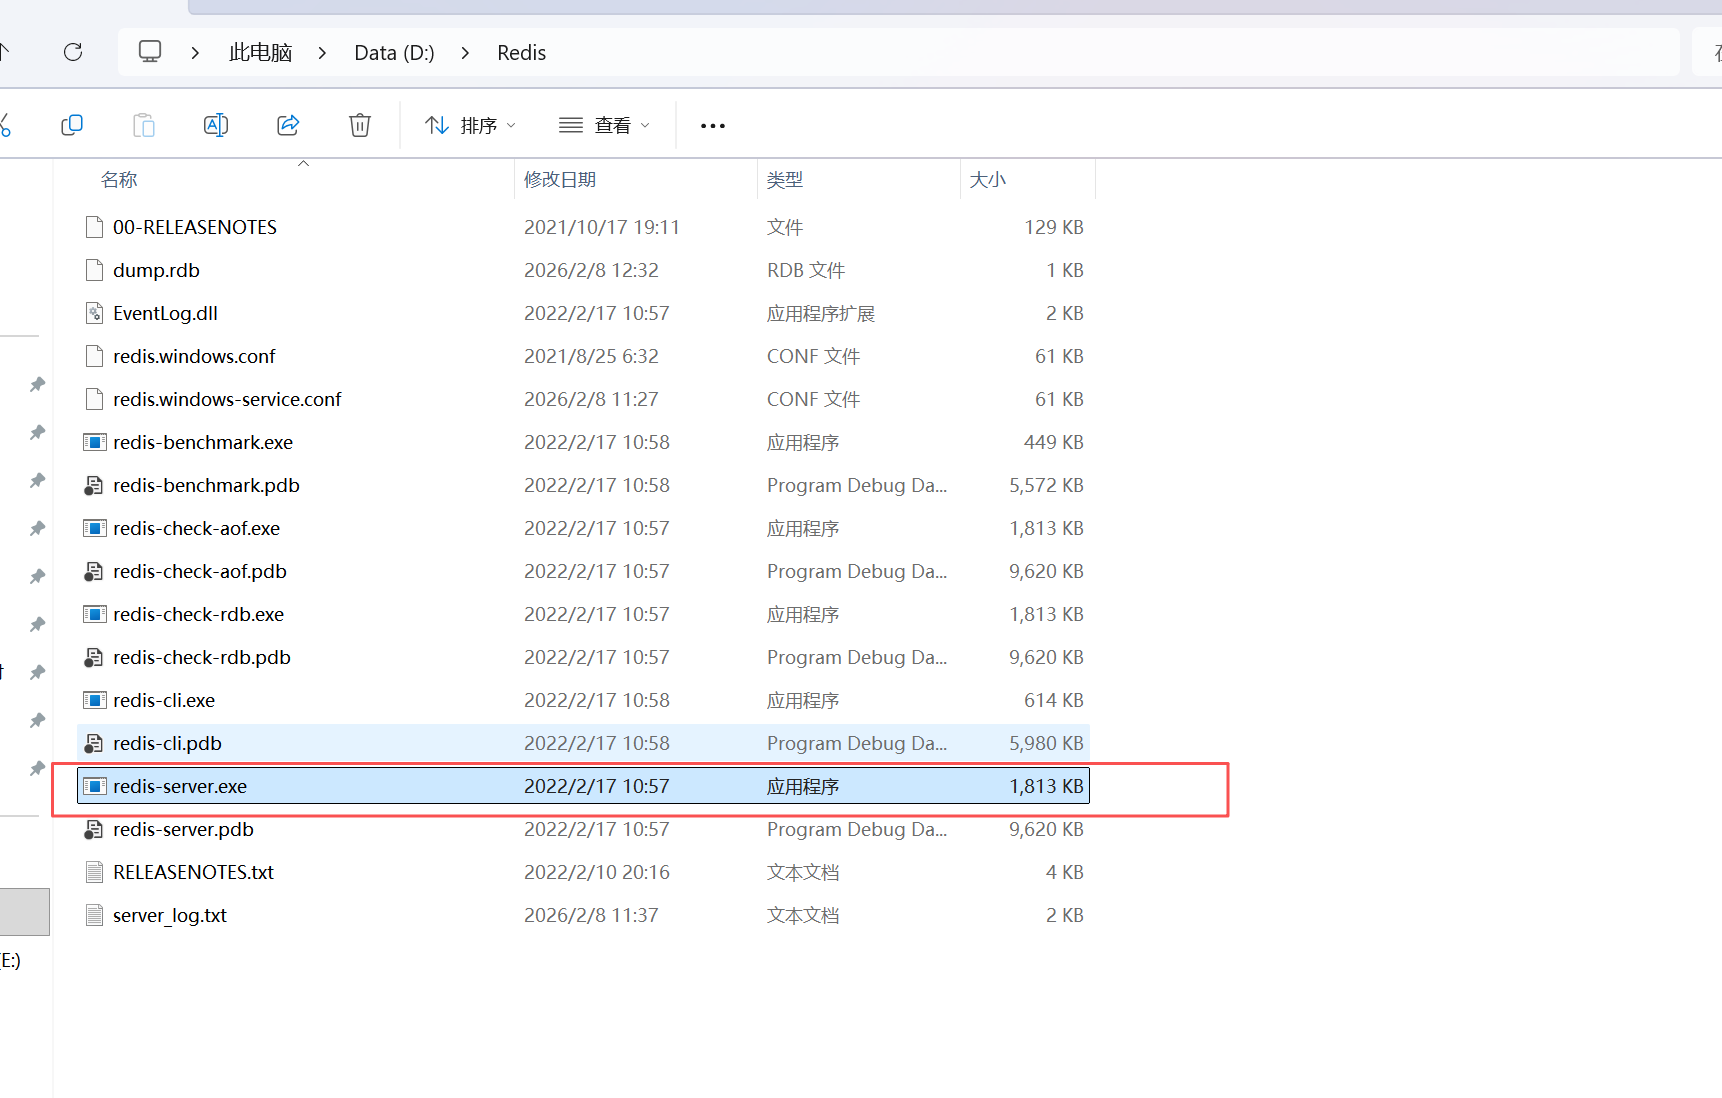Select the file name dump.rdb
Viewport: 1722px width, 1098px height.
coord(156,270)
